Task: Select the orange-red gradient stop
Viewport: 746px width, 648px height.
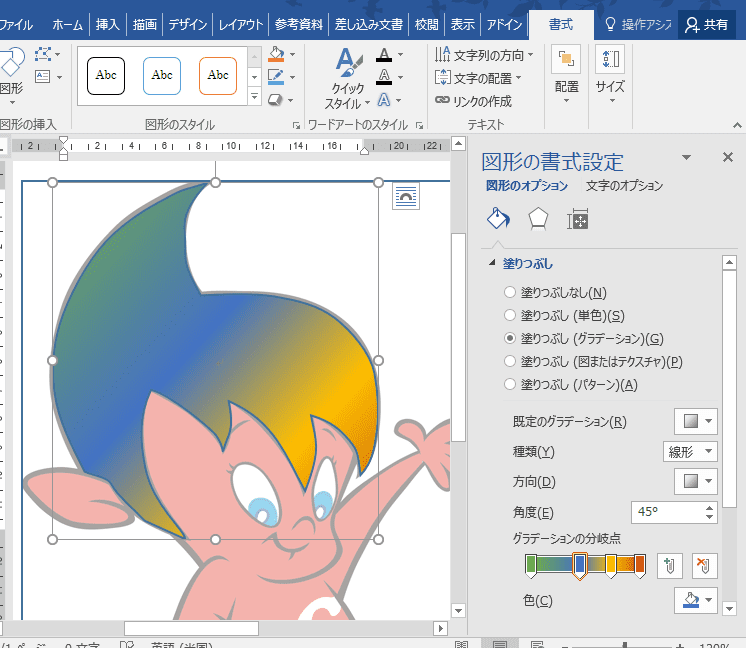Action: point(640,566)
